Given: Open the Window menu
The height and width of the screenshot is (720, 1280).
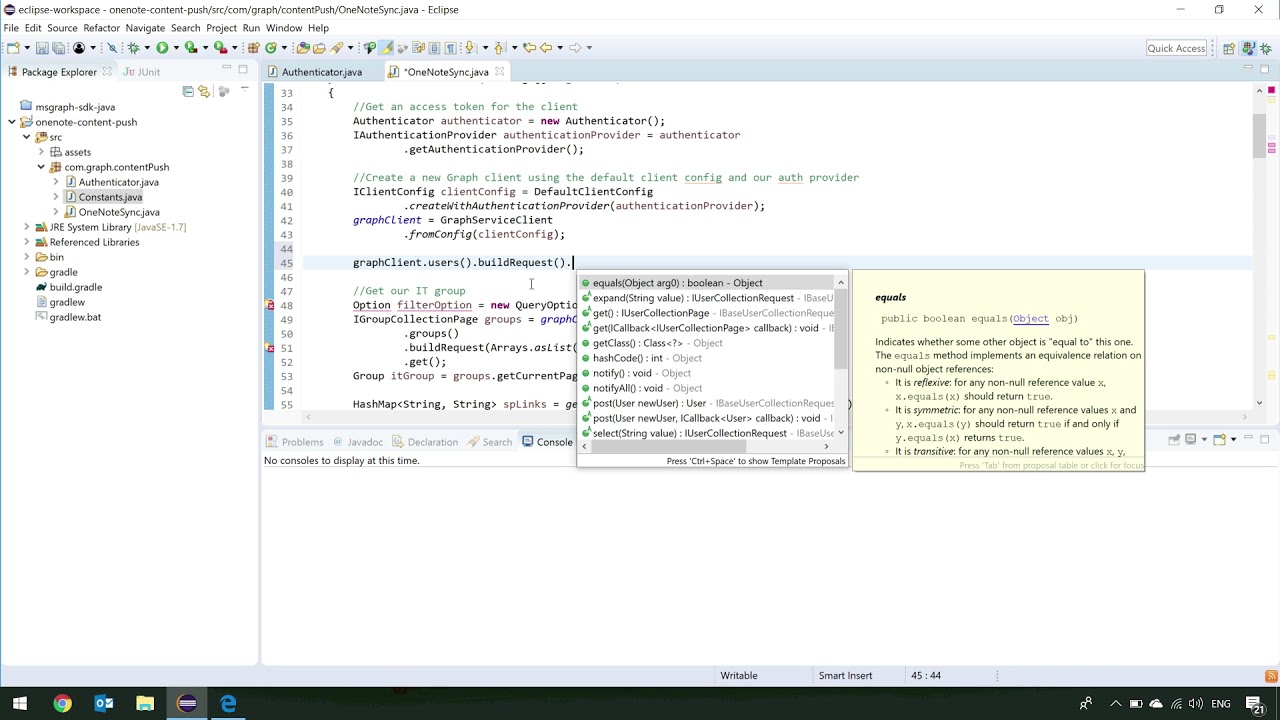Looking at the screenshot, I should coord(284,28).
